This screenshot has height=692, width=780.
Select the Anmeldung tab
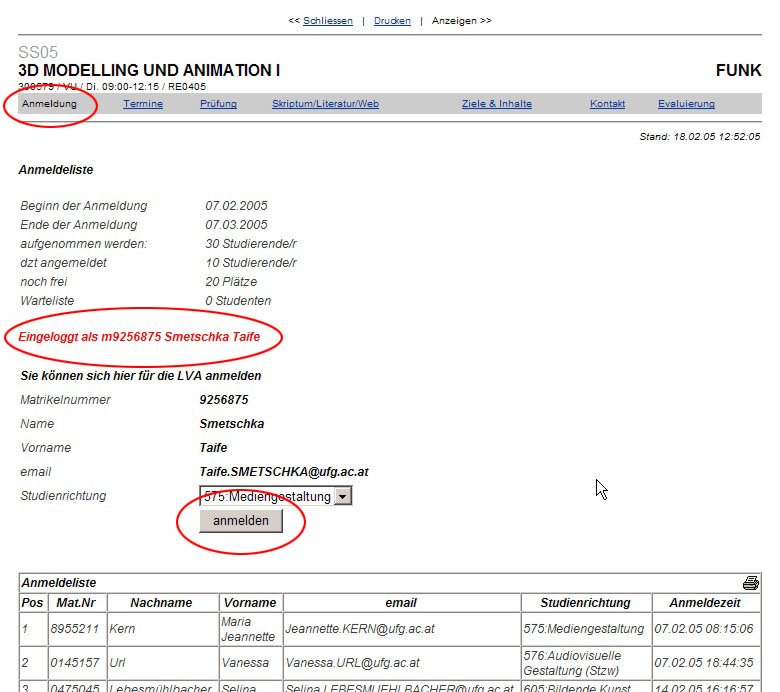pyautogui.click(x=49, y=104)
